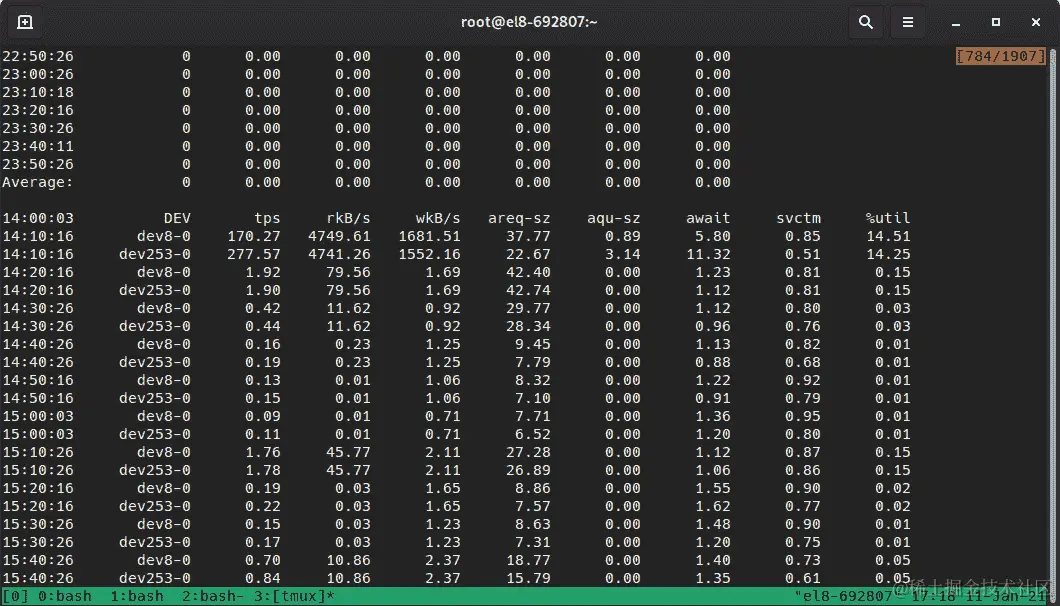
Task: Click the tps value 0.70
Action: (x=262, y=560)
